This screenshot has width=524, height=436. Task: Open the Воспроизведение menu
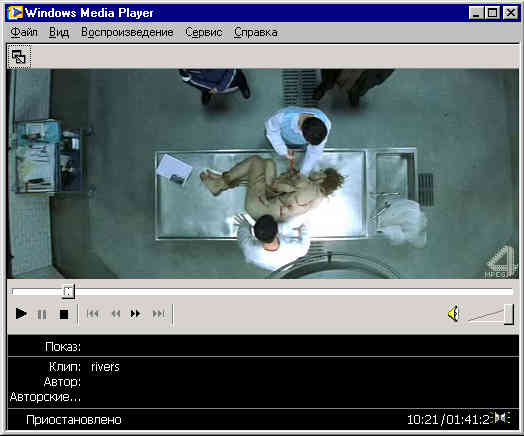127,32
